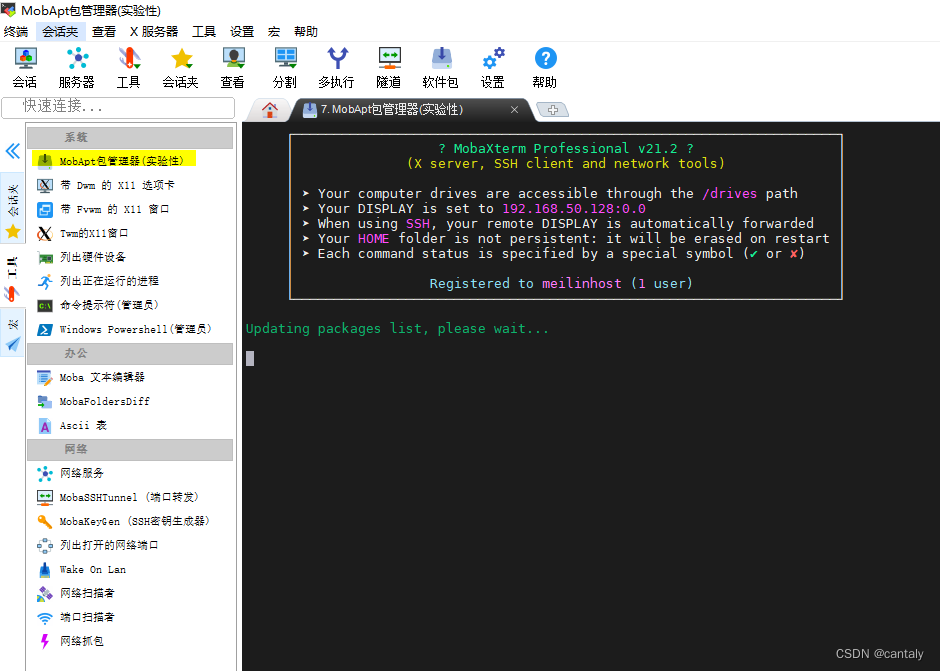Click the Help (帮助) toolbar icon
The image size is (940, 671).
(x=544, y=67)
